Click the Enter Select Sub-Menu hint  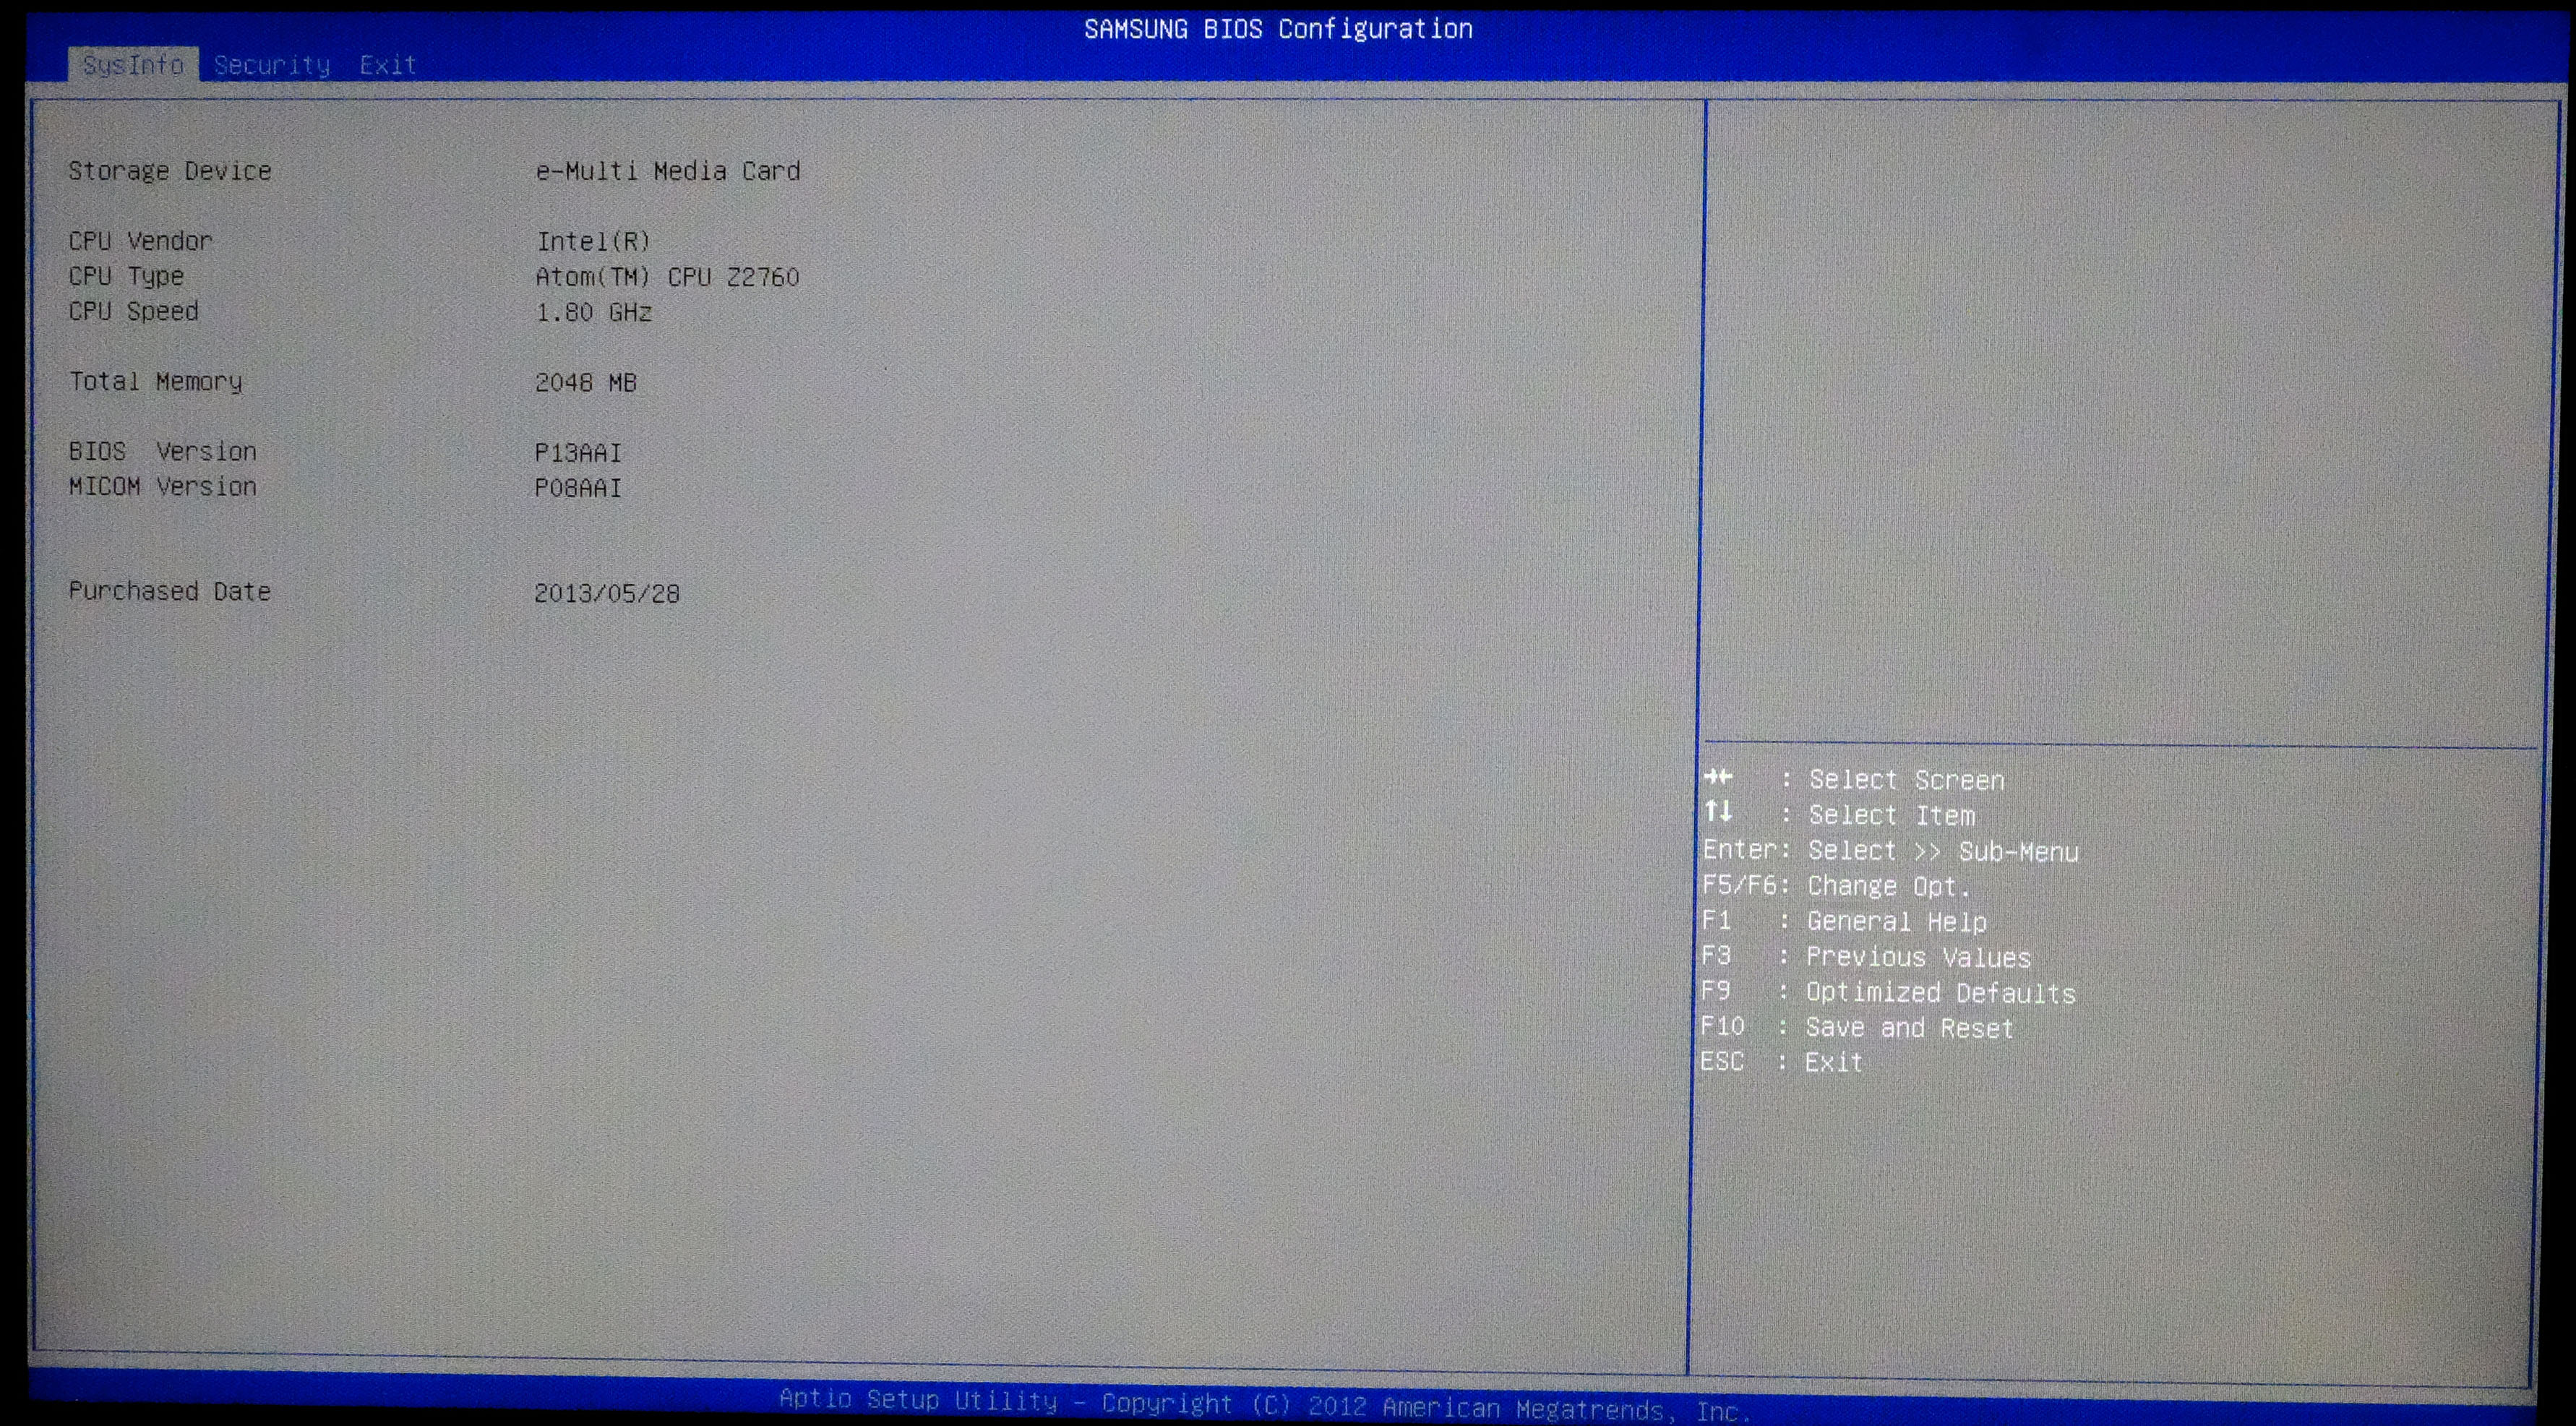(1890, 851)
